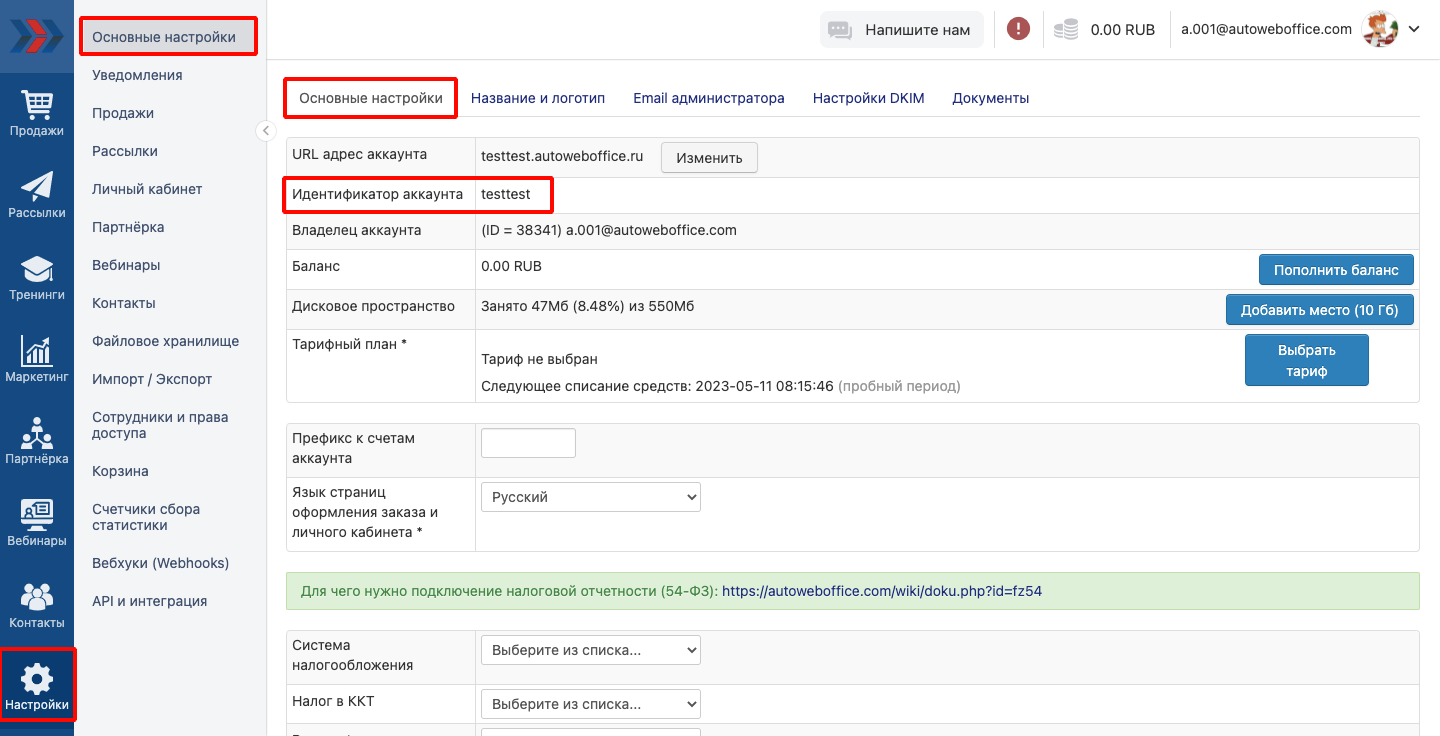
Task: Open the 54-ФЗ wiki link
Action: (881, 591)
